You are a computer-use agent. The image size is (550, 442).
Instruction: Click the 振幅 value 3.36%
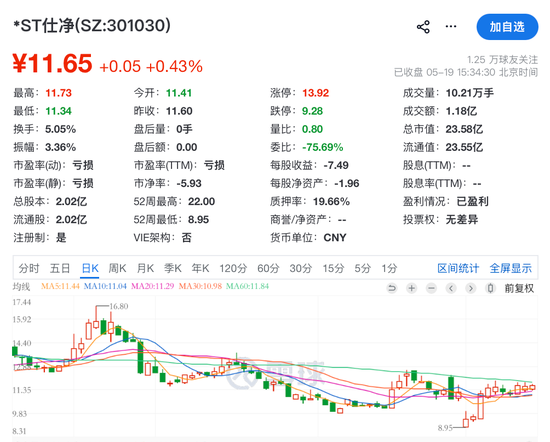click(x=60, y=147)
